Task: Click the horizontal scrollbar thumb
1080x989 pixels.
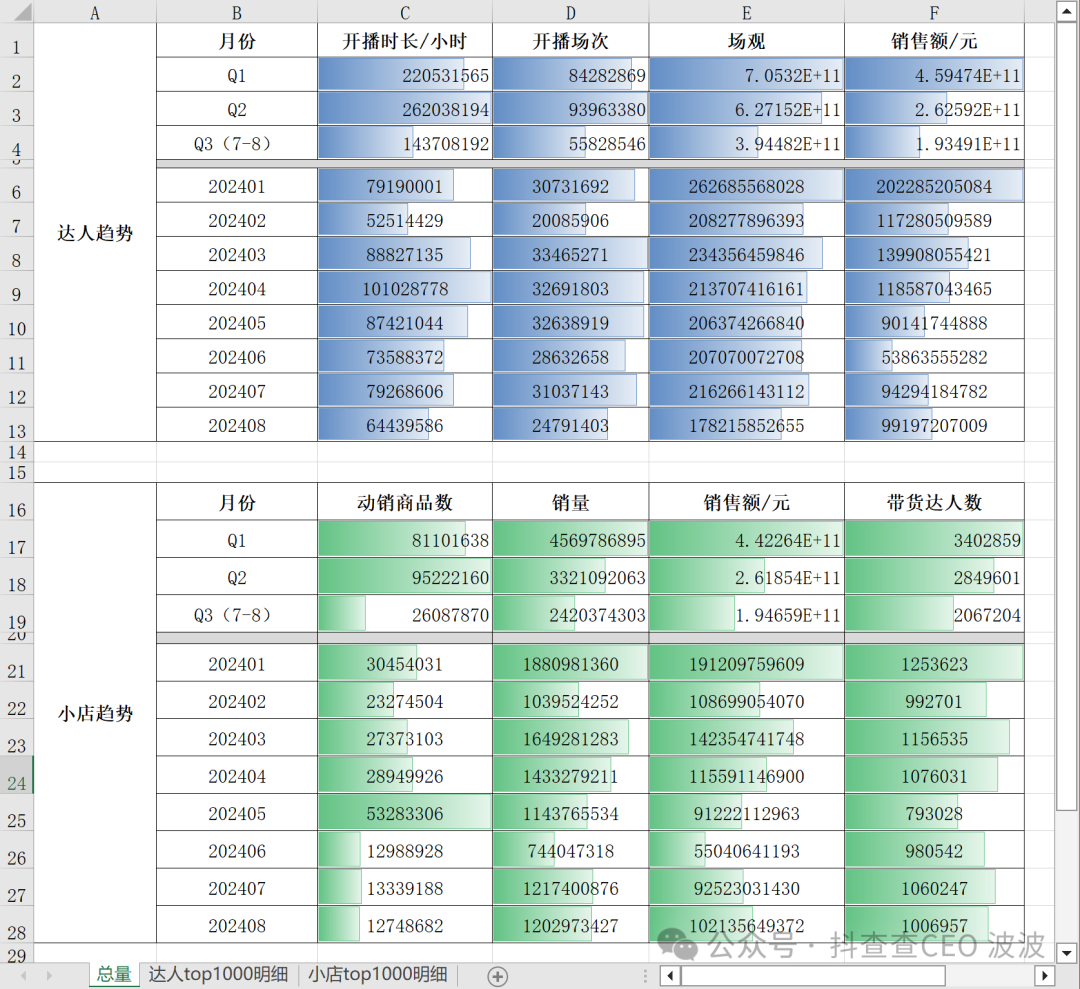Action: pyautogui.click(x=813, y=975)
